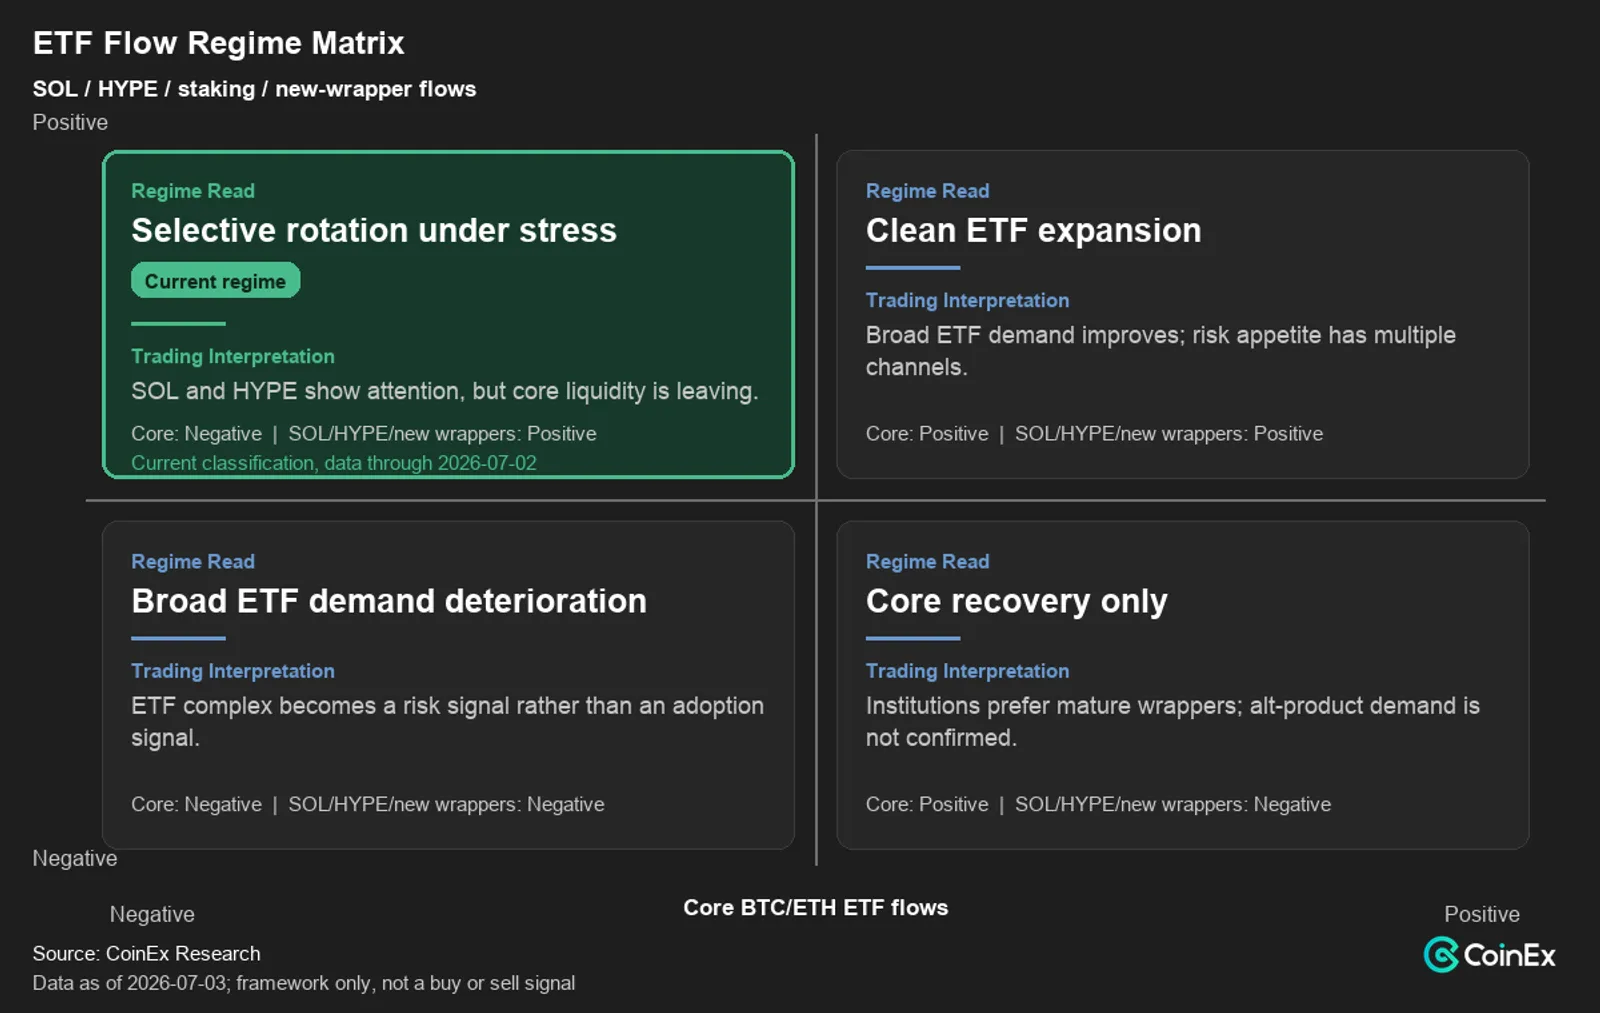
Task: Click 'Source: CoinEx Research' text
Action: [x=146, y=954]
